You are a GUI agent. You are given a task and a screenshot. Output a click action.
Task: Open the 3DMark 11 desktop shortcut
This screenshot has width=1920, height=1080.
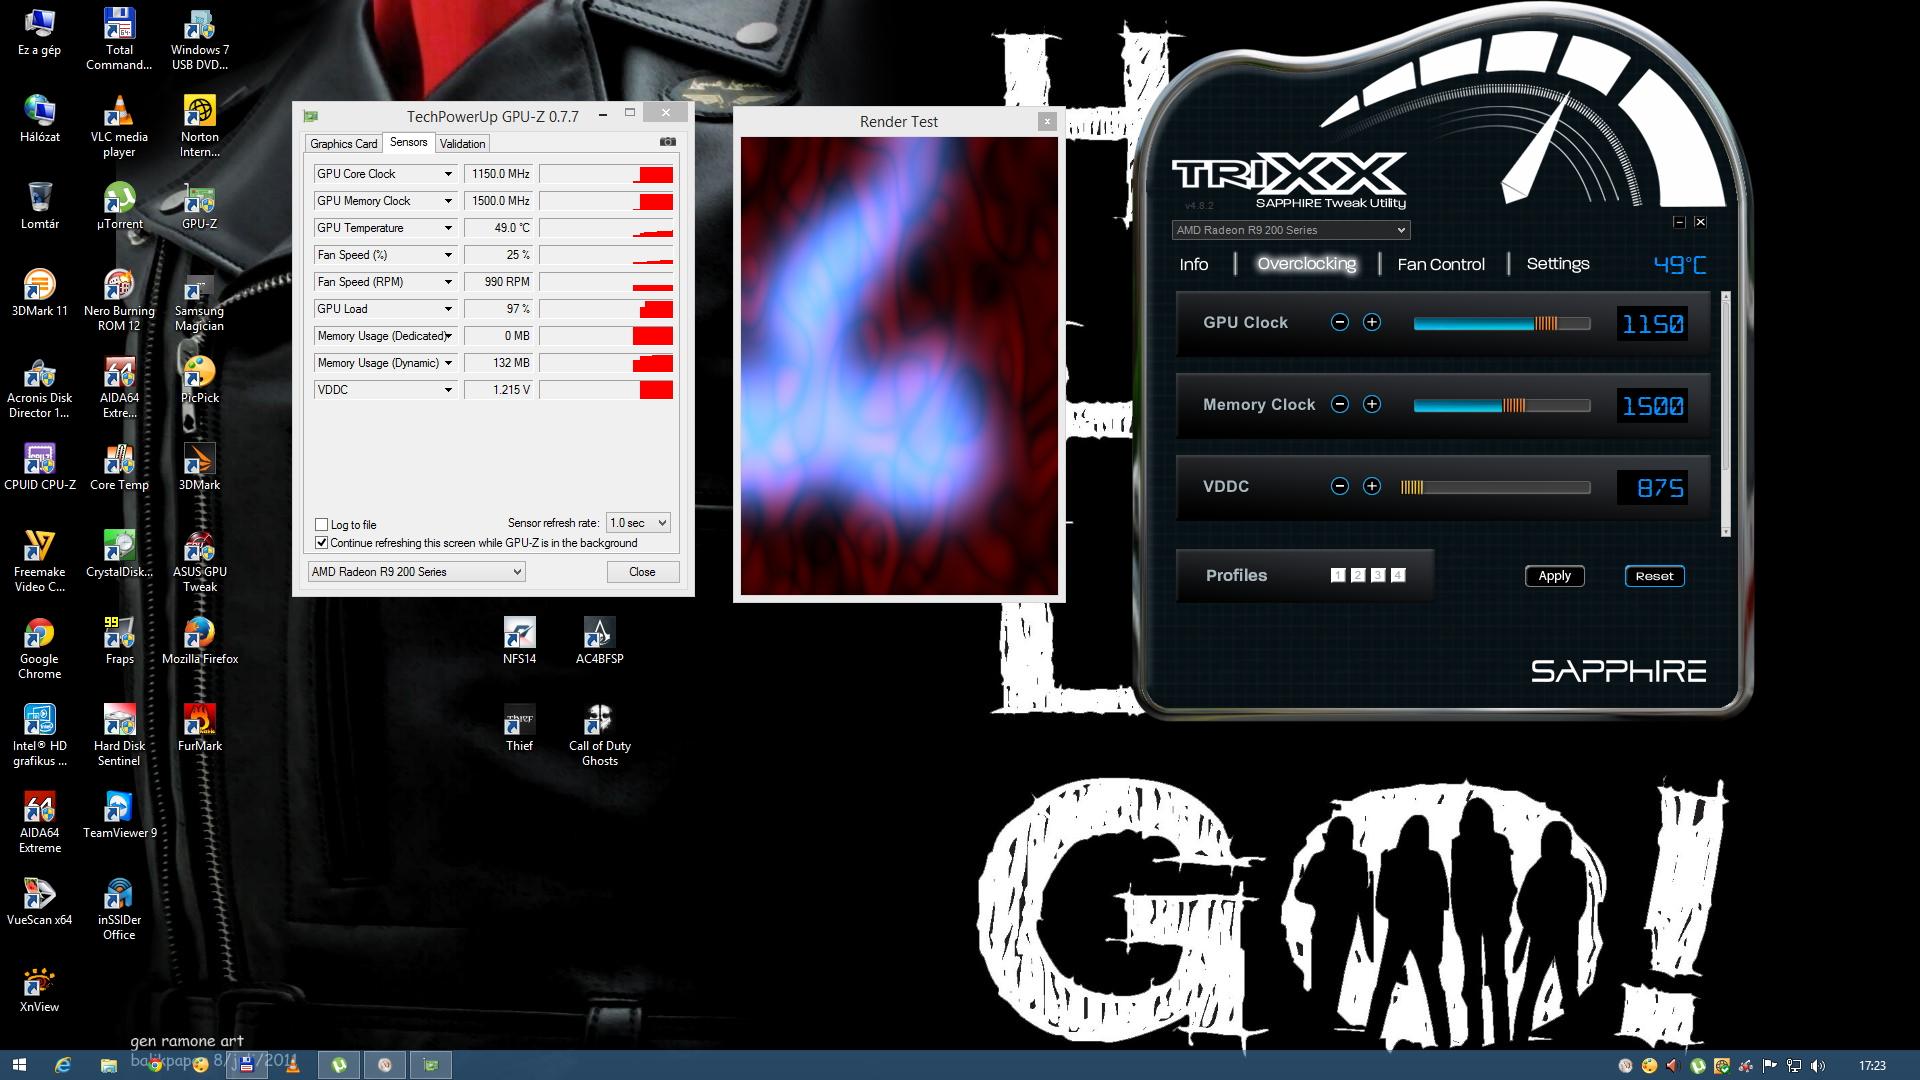(x=40, y=292)
